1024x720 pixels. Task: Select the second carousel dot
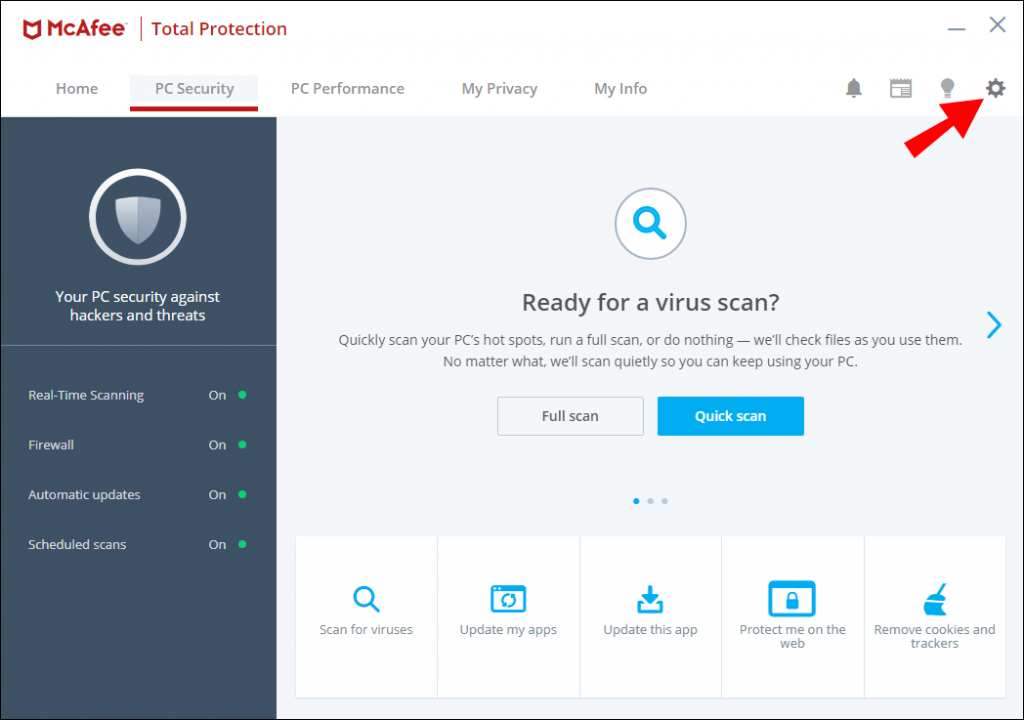(x=650, y=500)
